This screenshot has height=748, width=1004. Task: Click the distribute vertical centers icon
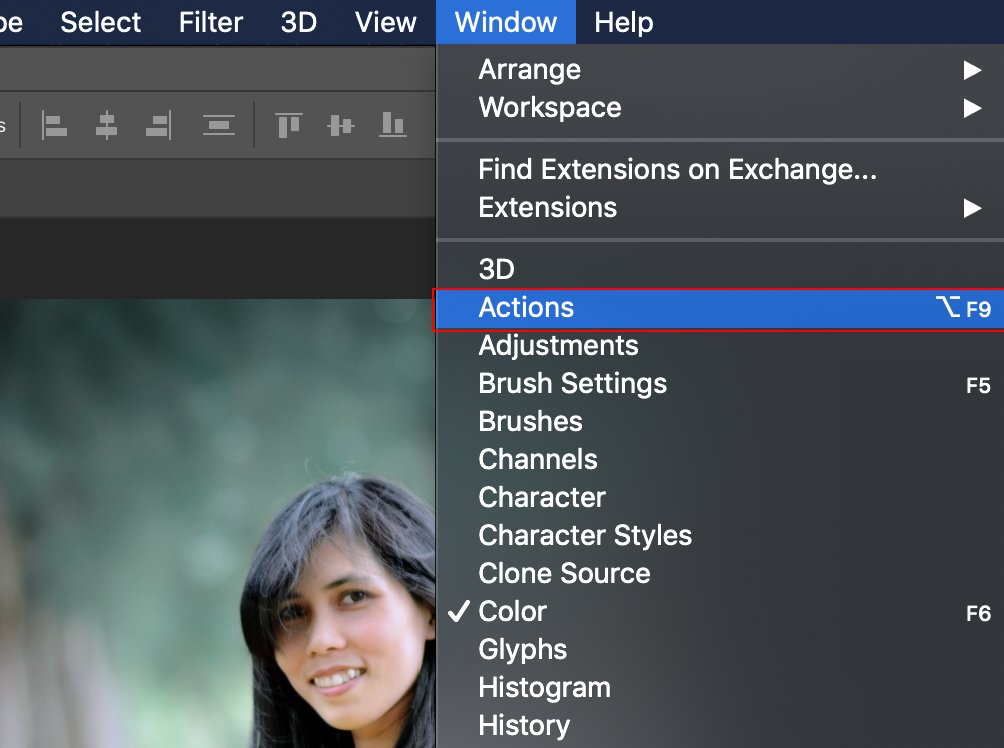(219, 125)
